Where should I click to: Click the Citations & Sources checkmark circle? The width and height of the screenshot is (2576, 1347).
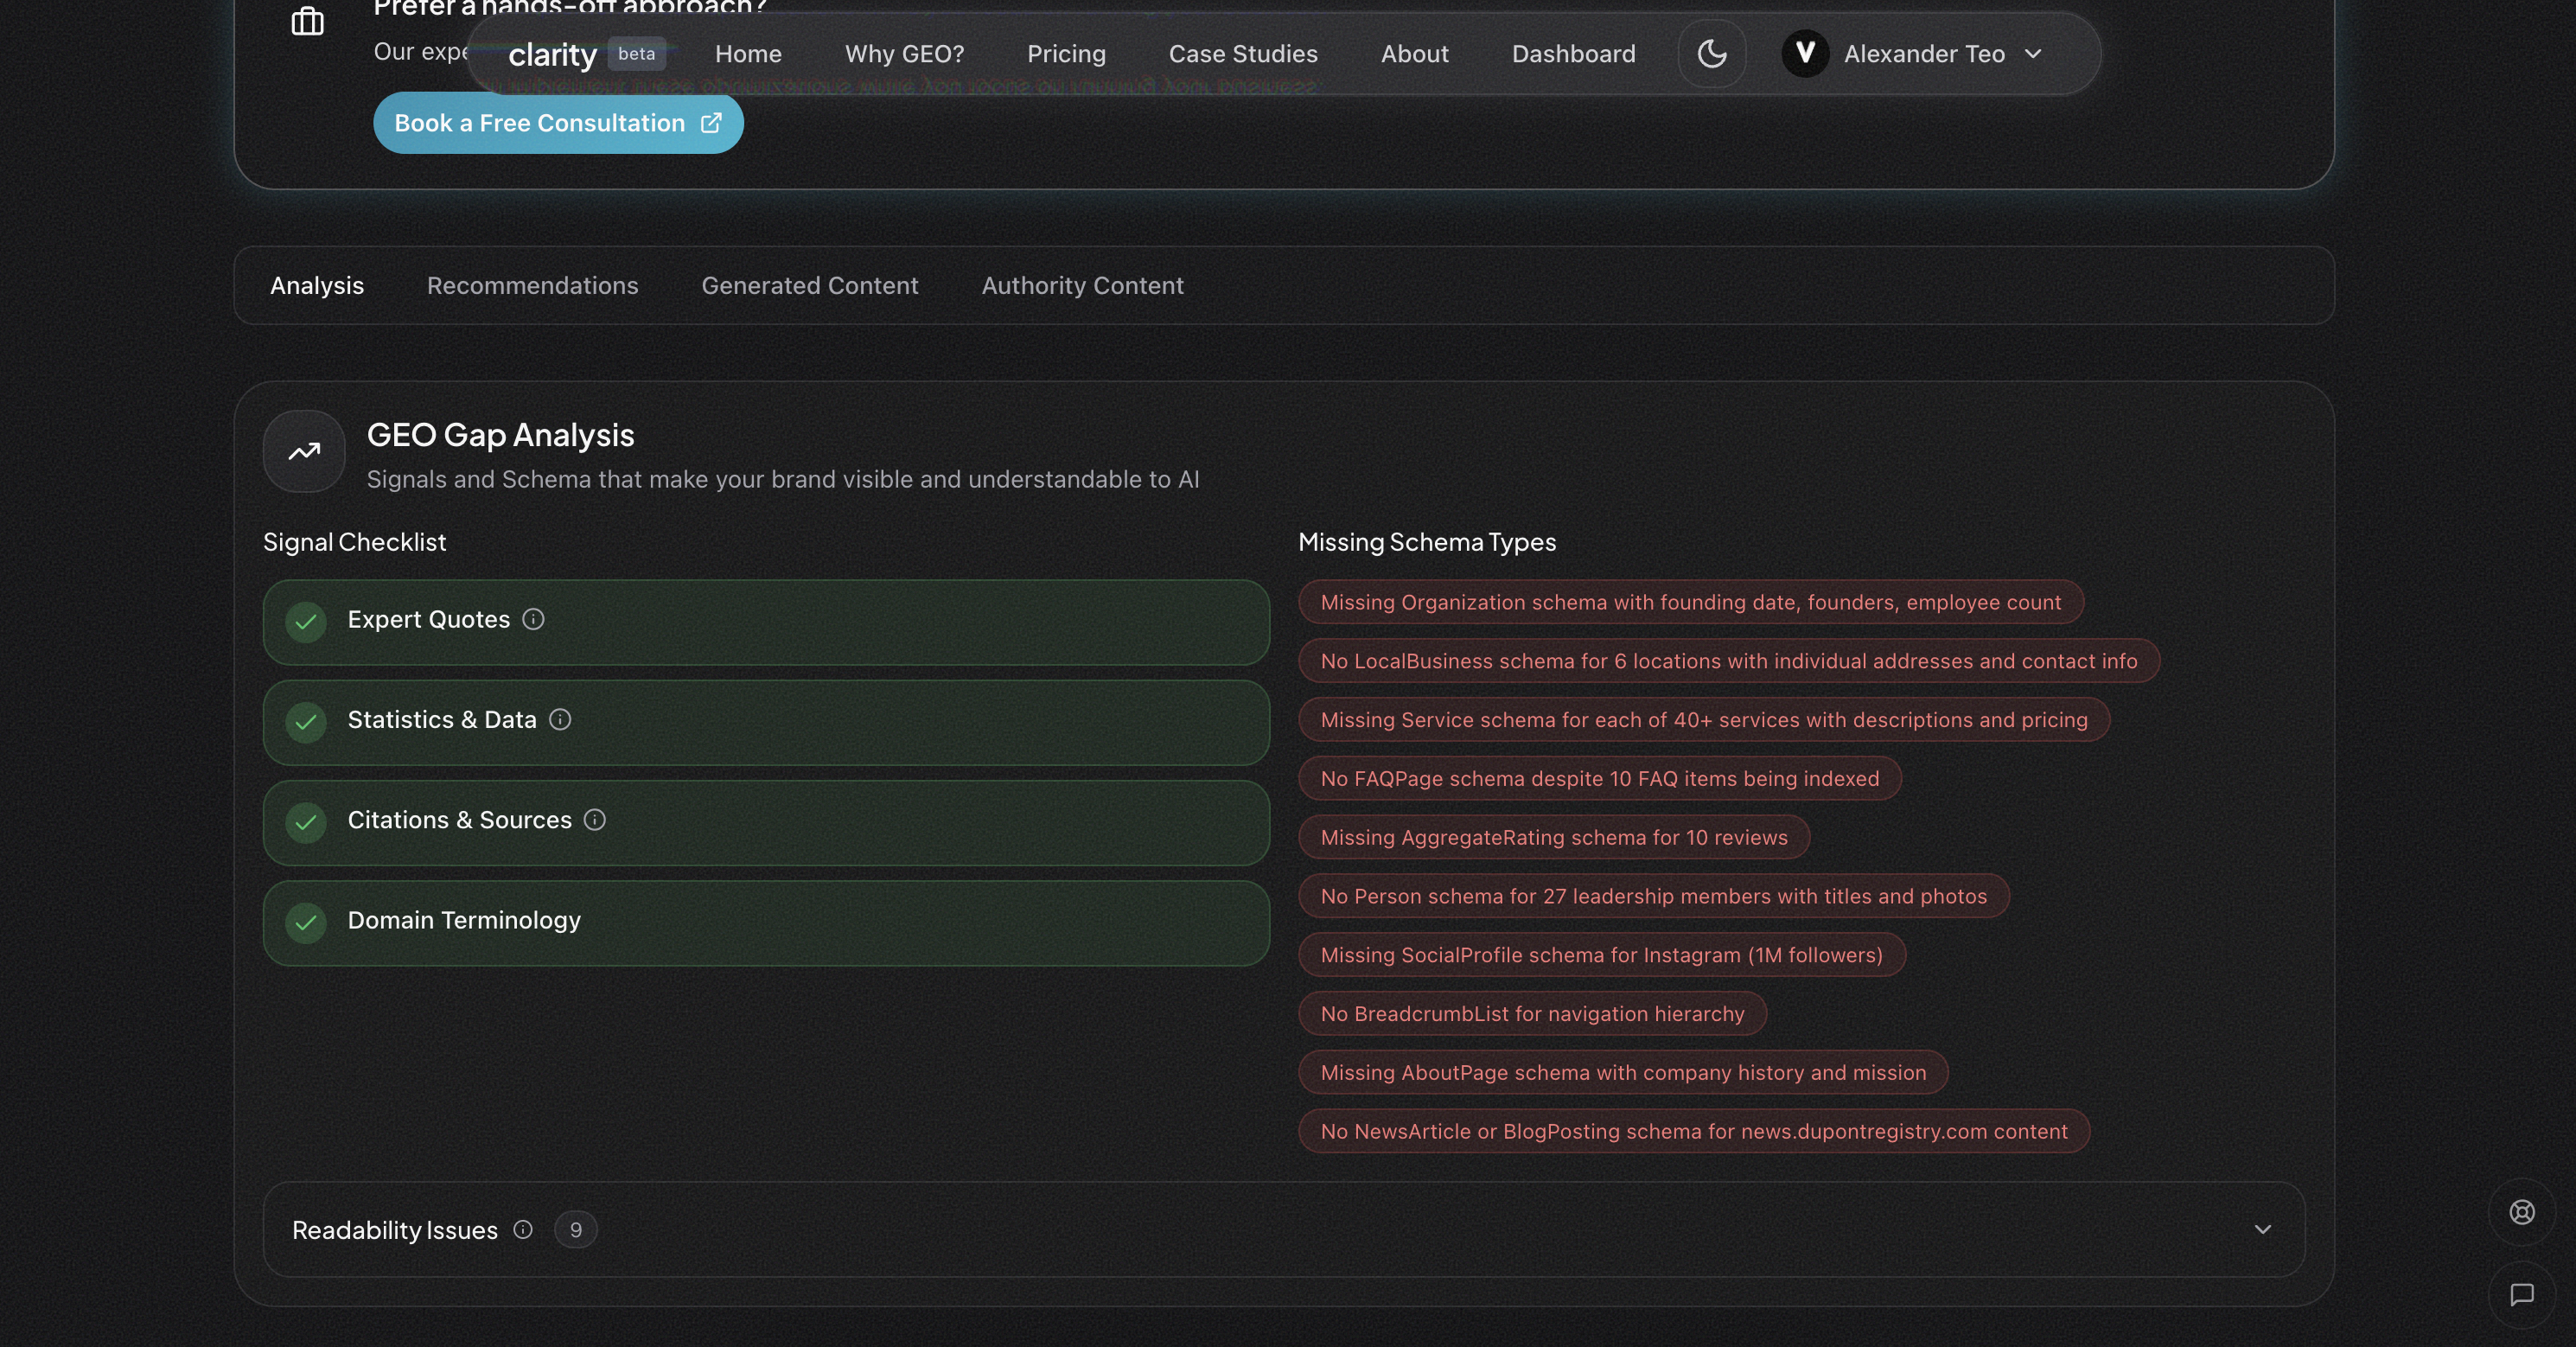point(305,823)
